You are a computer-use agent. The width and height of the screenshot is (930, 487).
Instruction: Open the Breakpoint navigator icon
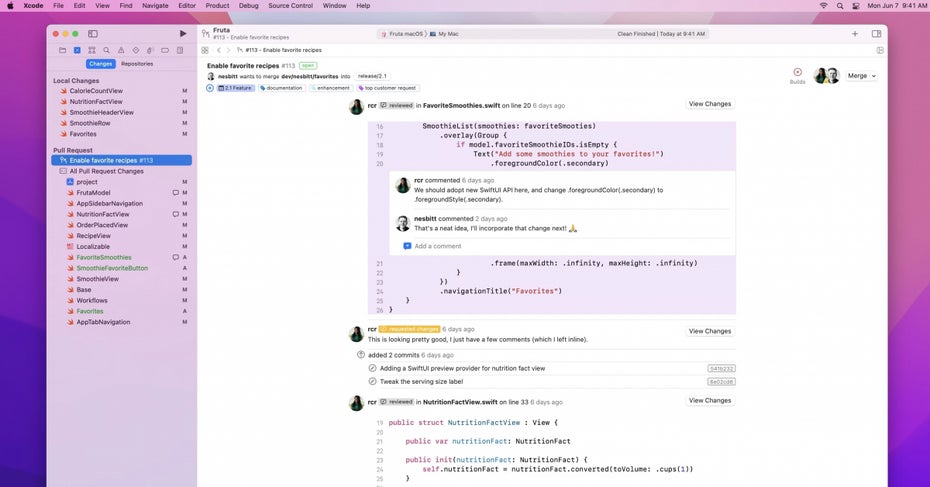[165, 50]
